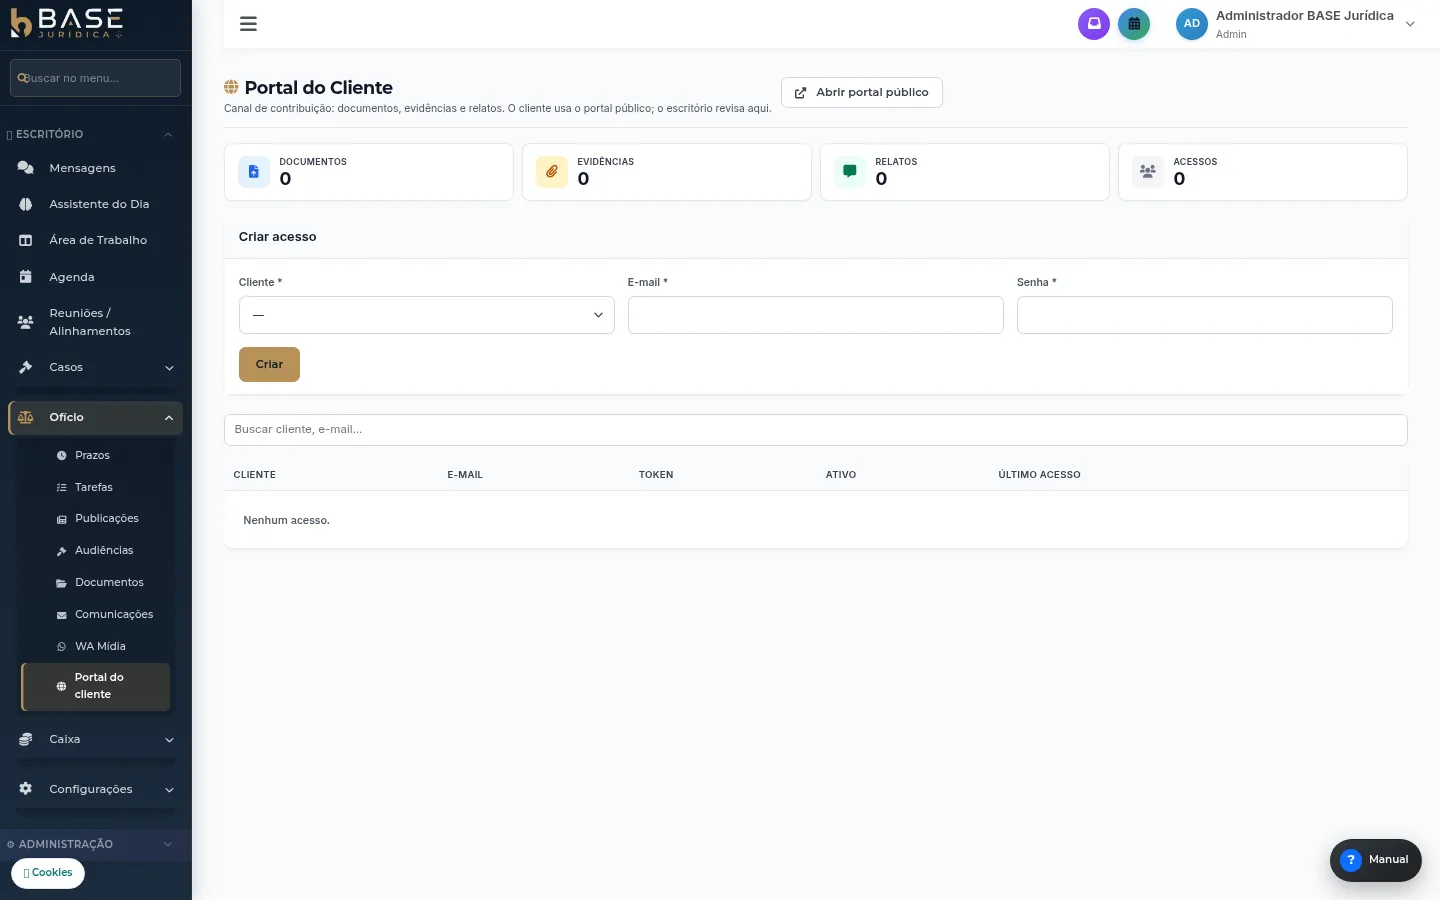This screenshot has width=1440, height=900.
Task: Click the Evidências paperclip icon
Action: (x=552, y=172)
